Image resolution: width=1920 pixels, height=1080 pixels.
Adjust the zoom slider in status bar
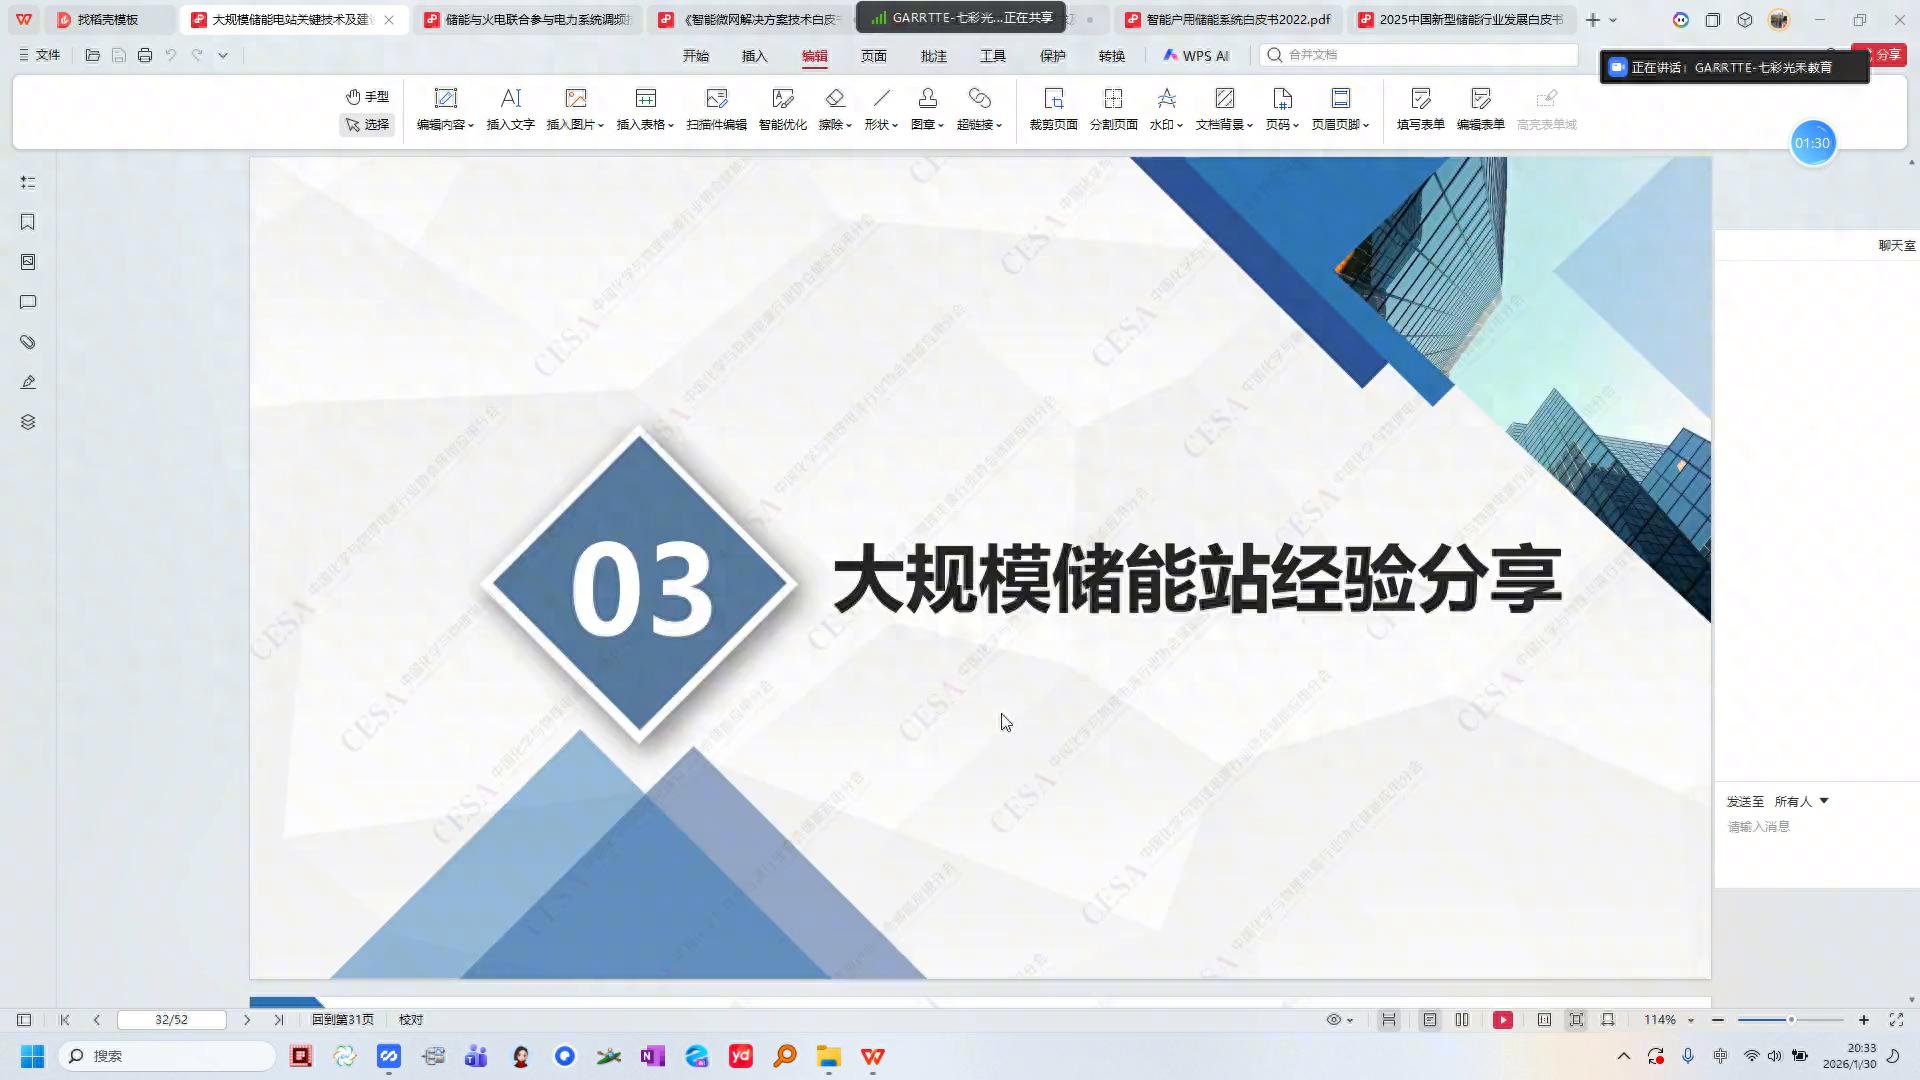[x=1790, y=1020]
